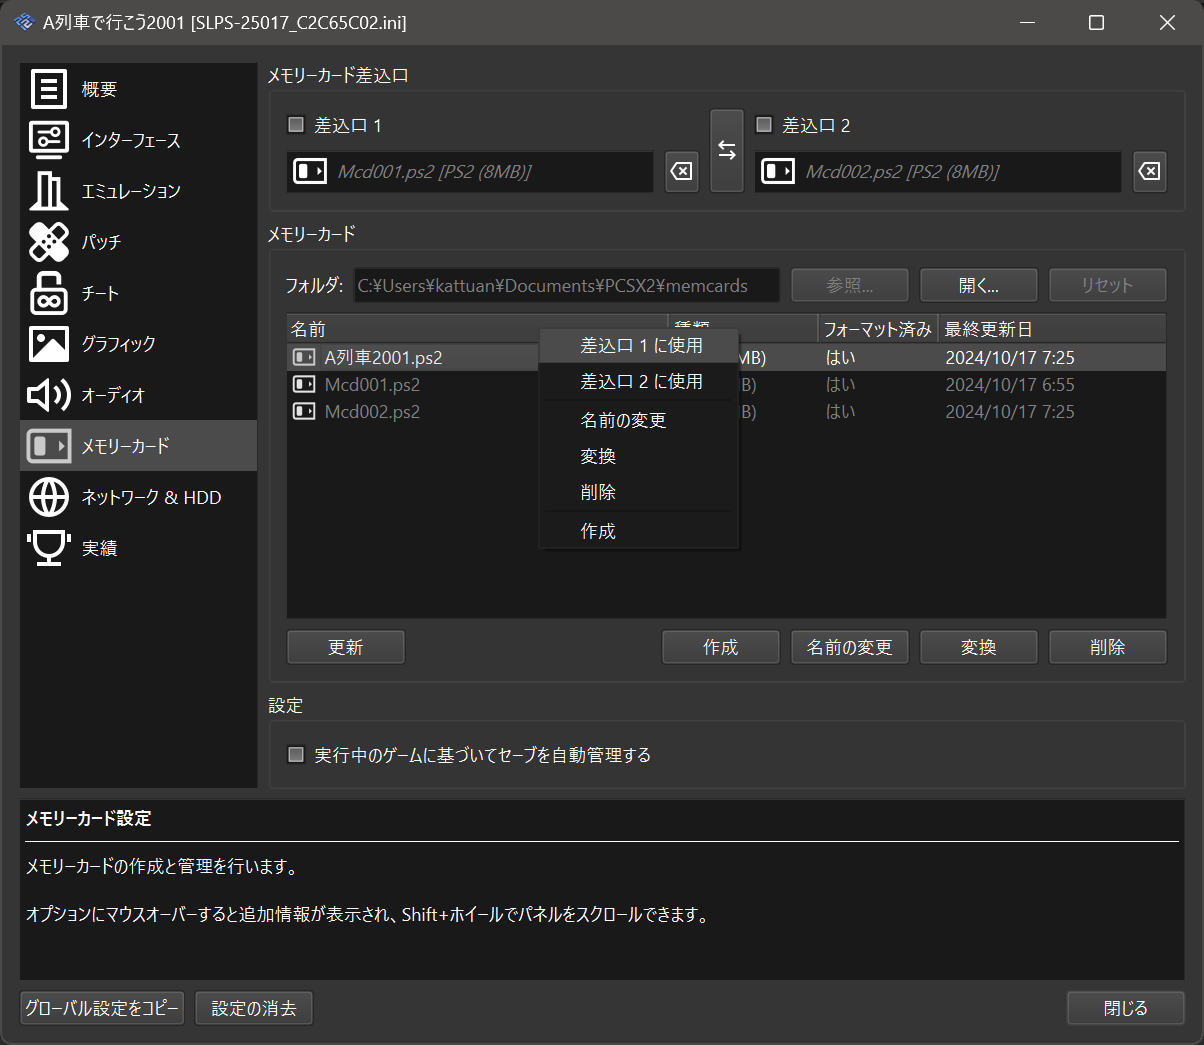This screenshot has width=1204, height=1045.
Task: Select the A列車2001.ps2 file name
Action: point(383,357)
